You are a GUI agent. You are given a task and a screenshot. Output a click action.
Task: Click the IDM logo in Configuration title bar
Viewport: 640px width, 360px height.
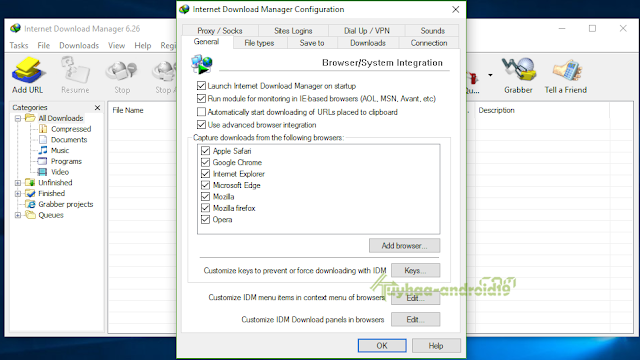[x=184, y=9]
